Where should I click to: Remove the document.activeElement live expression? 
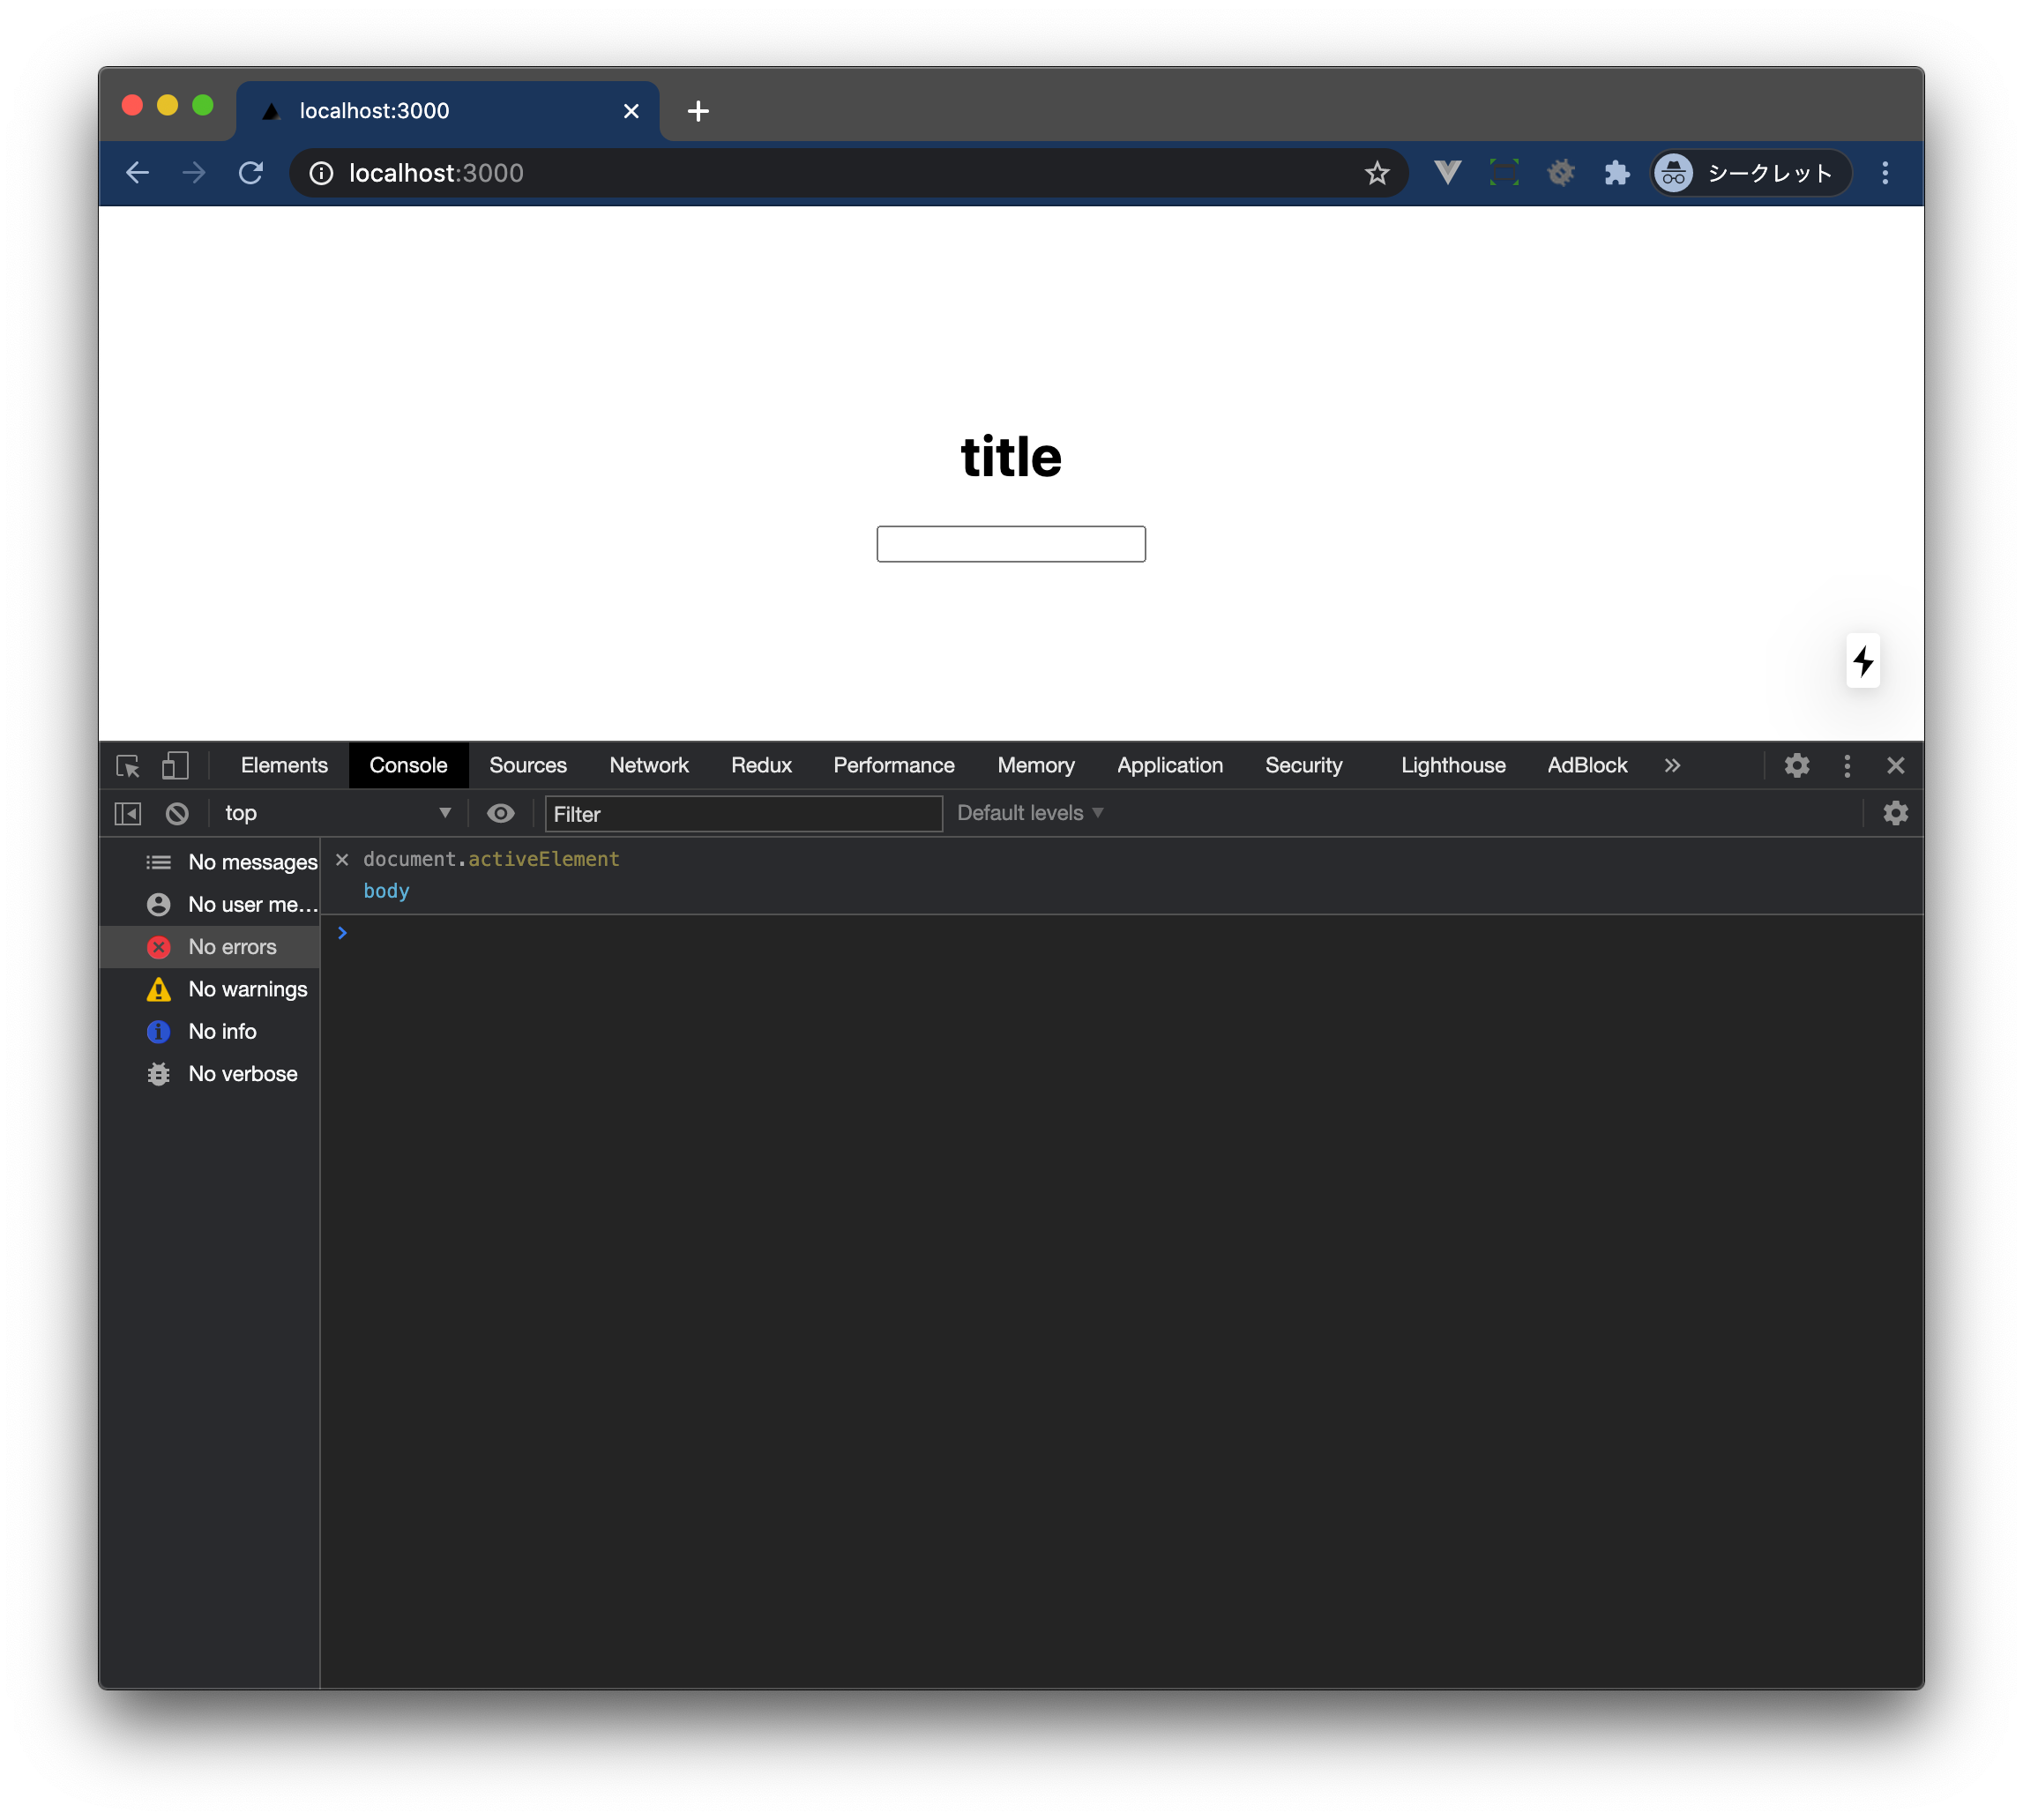tap(342, 859)
